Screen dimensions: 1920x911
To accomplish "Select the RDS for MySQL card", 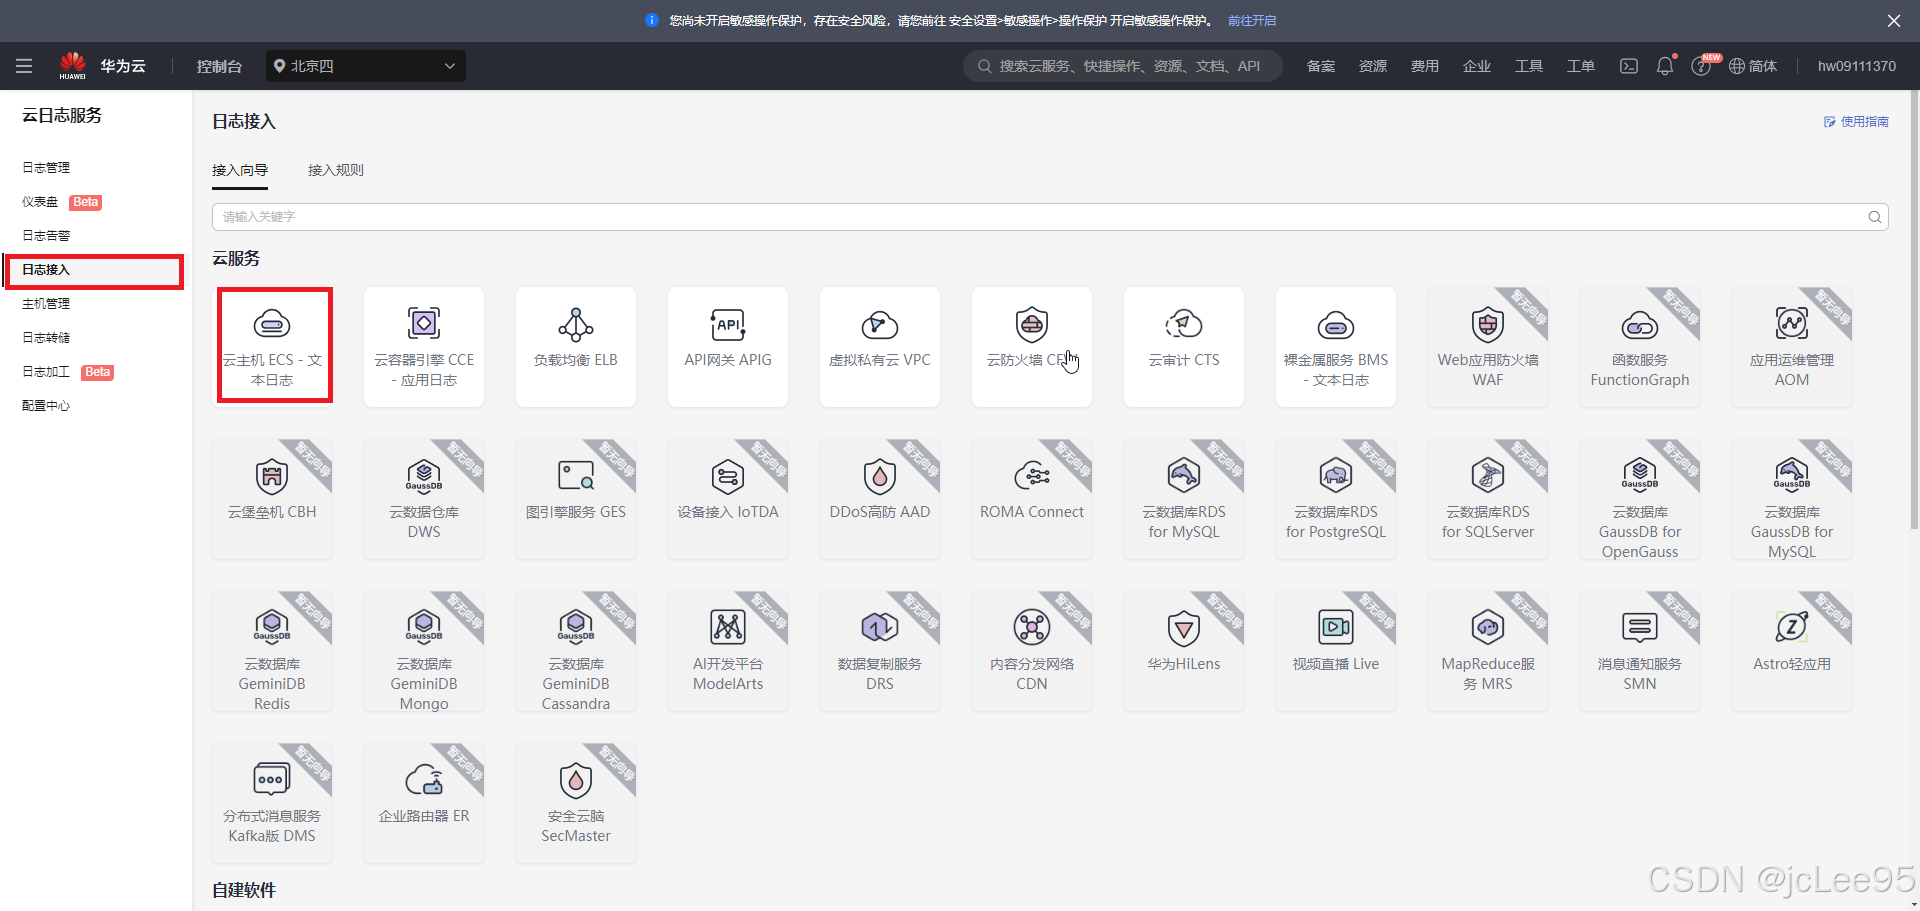I will click(x=1184, y=498).
